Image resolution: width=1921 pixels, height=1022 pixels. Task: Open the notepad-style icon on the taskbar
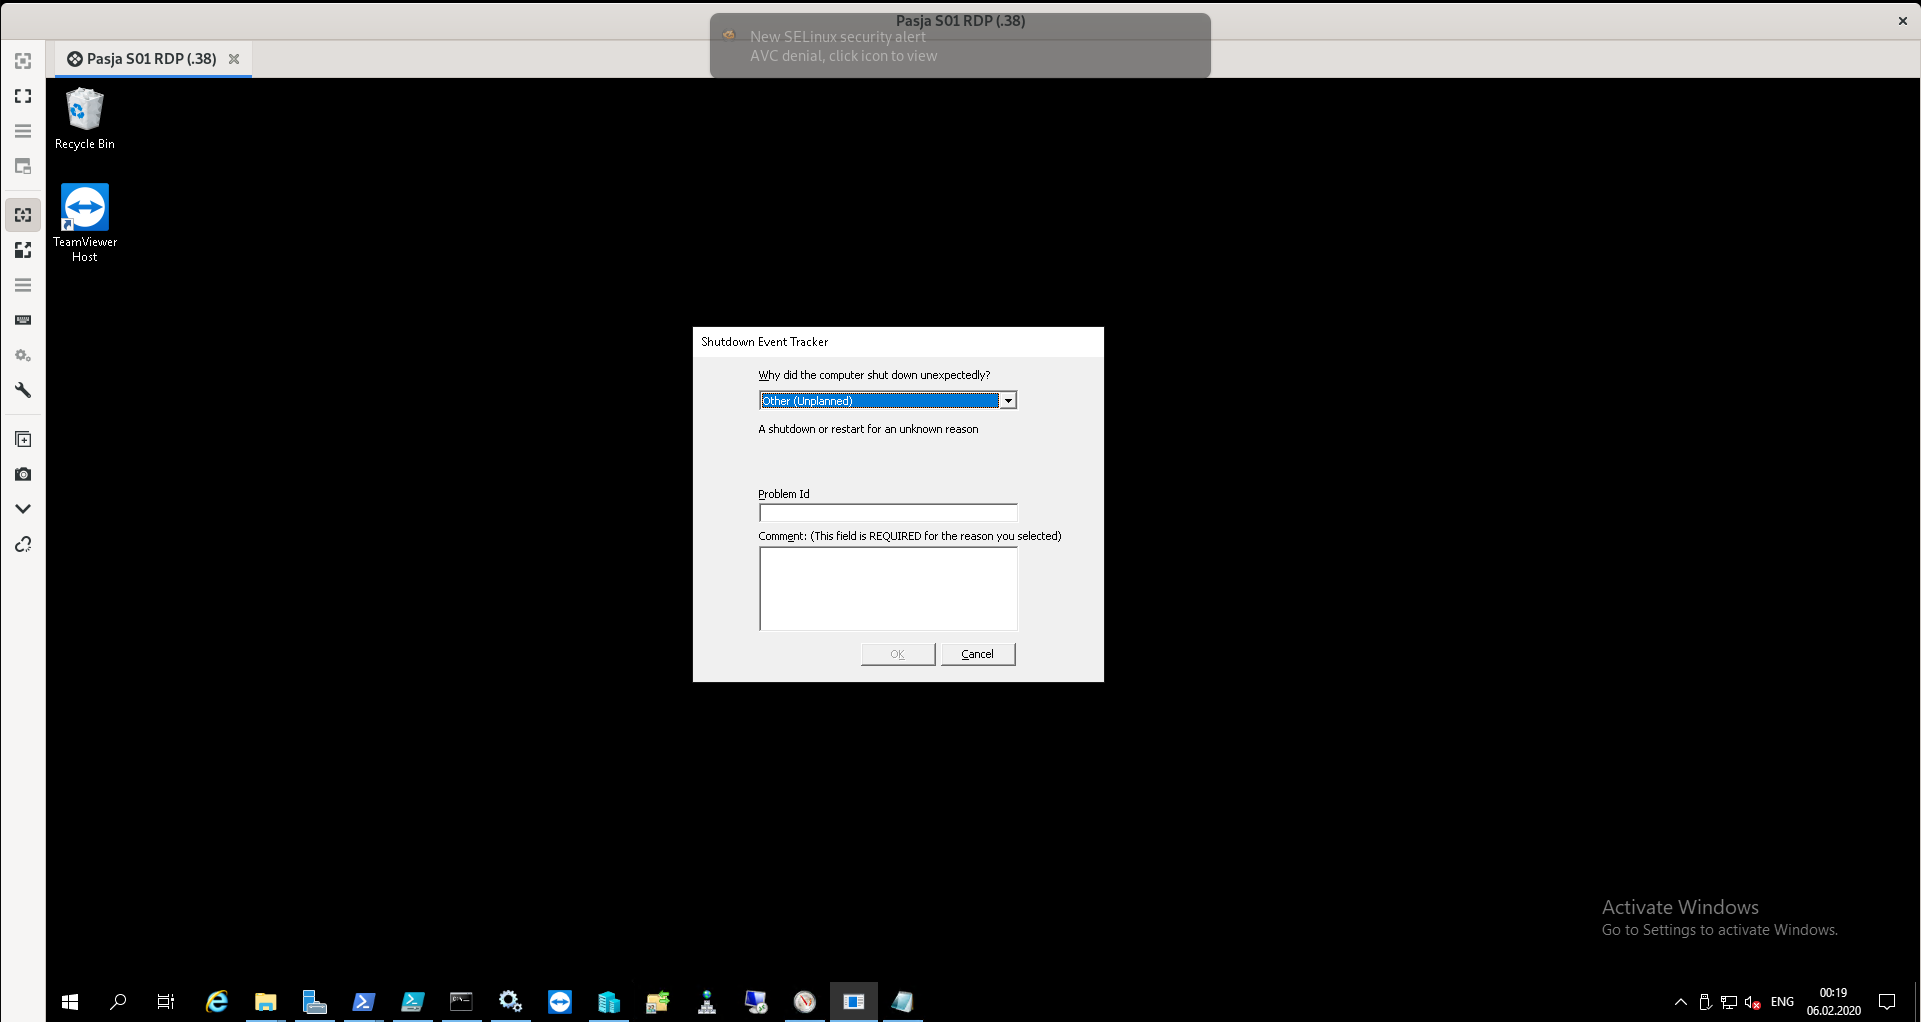tap(903, 1001)
